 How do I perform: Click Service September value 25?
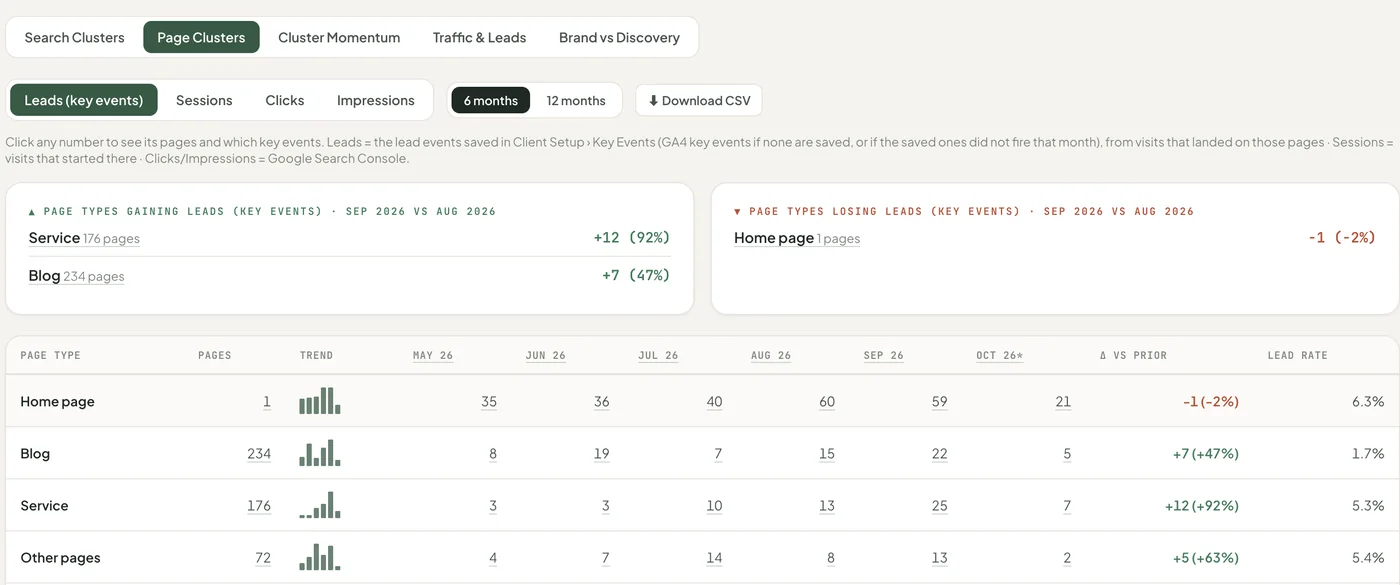[939, 506]
